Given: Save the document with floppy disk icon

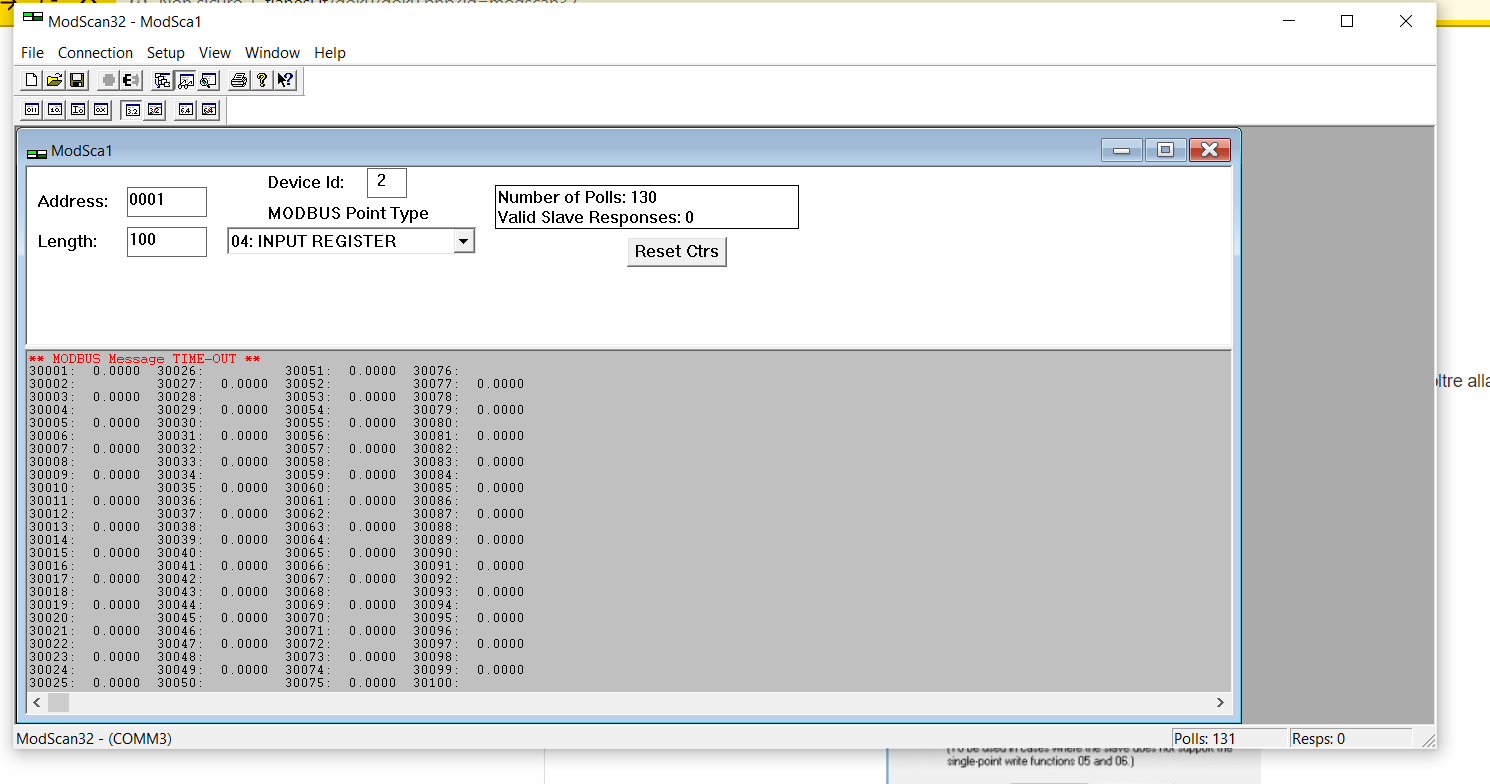Looking at the screenshot, I should tap(77, 81).
